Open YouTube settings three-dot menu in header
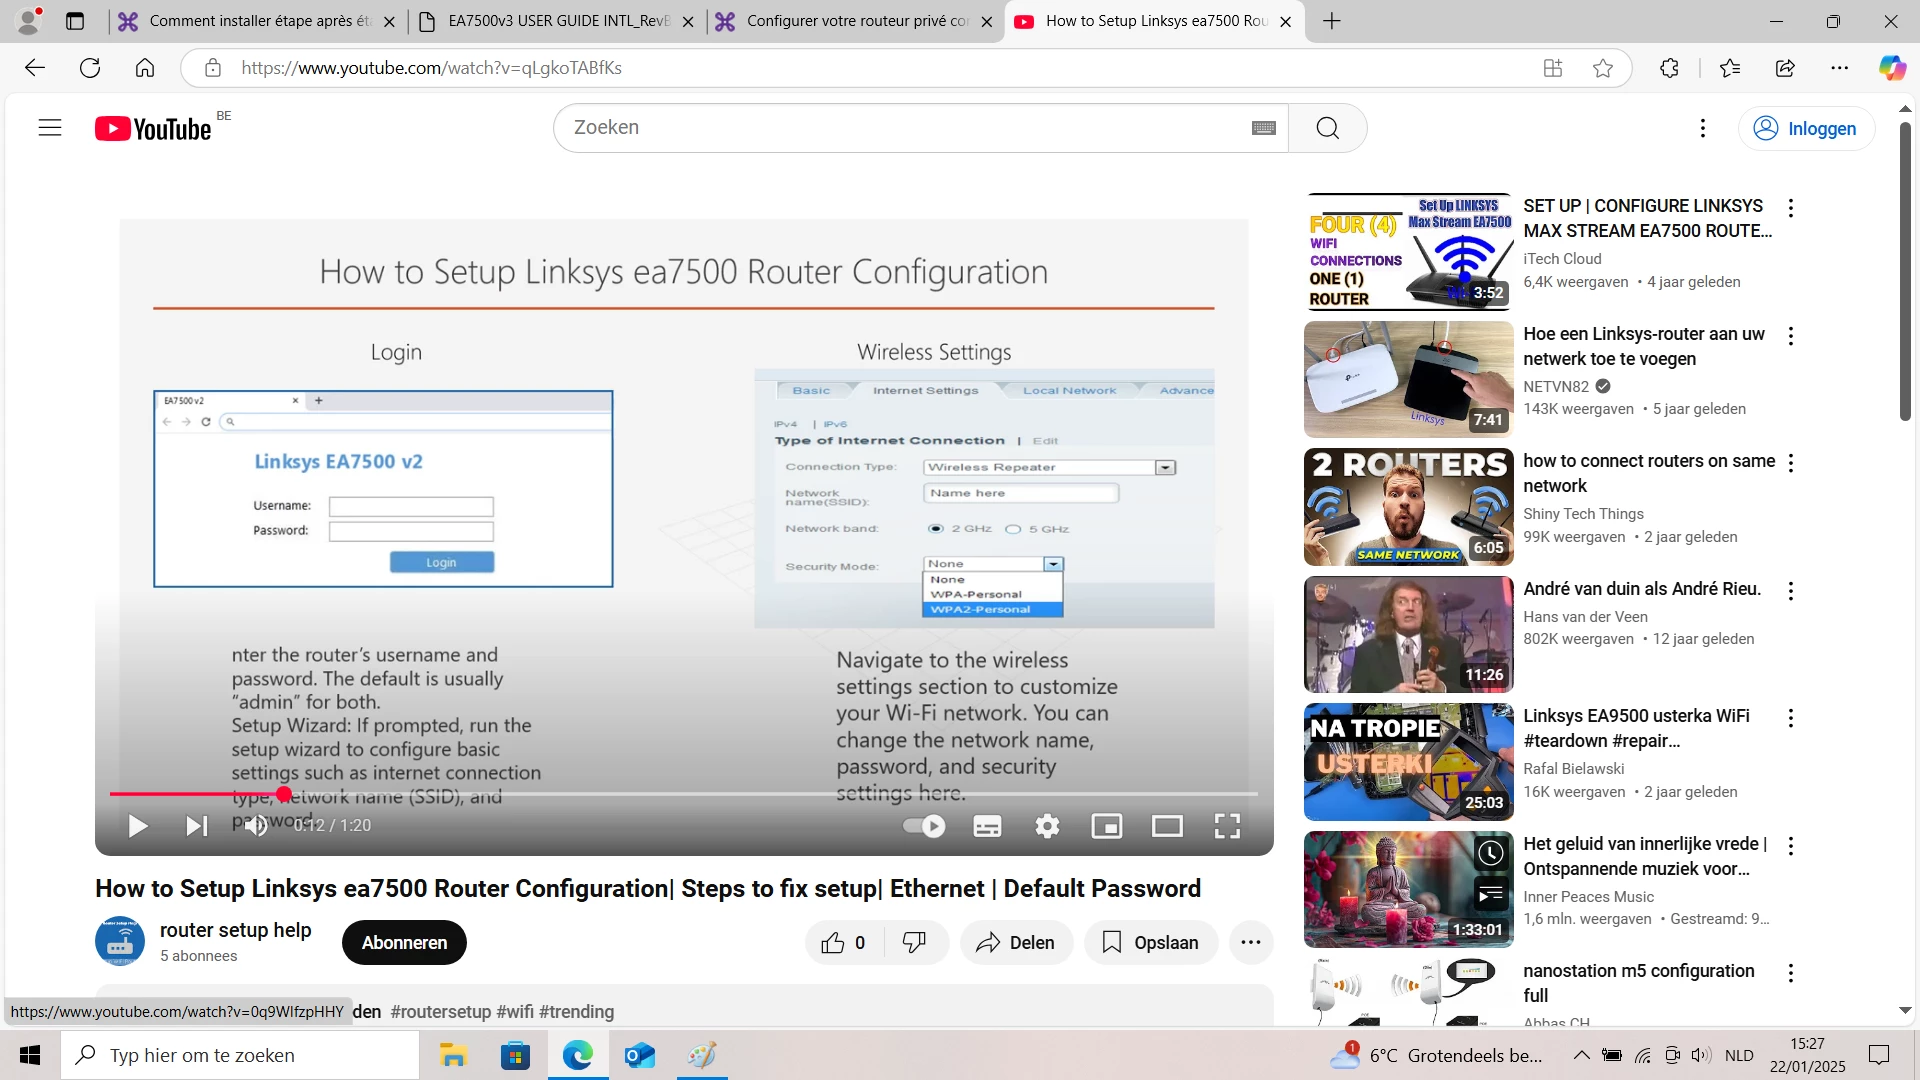Image resolution: width=1920 pixels, height=1080 pixels. [1703, 128]
